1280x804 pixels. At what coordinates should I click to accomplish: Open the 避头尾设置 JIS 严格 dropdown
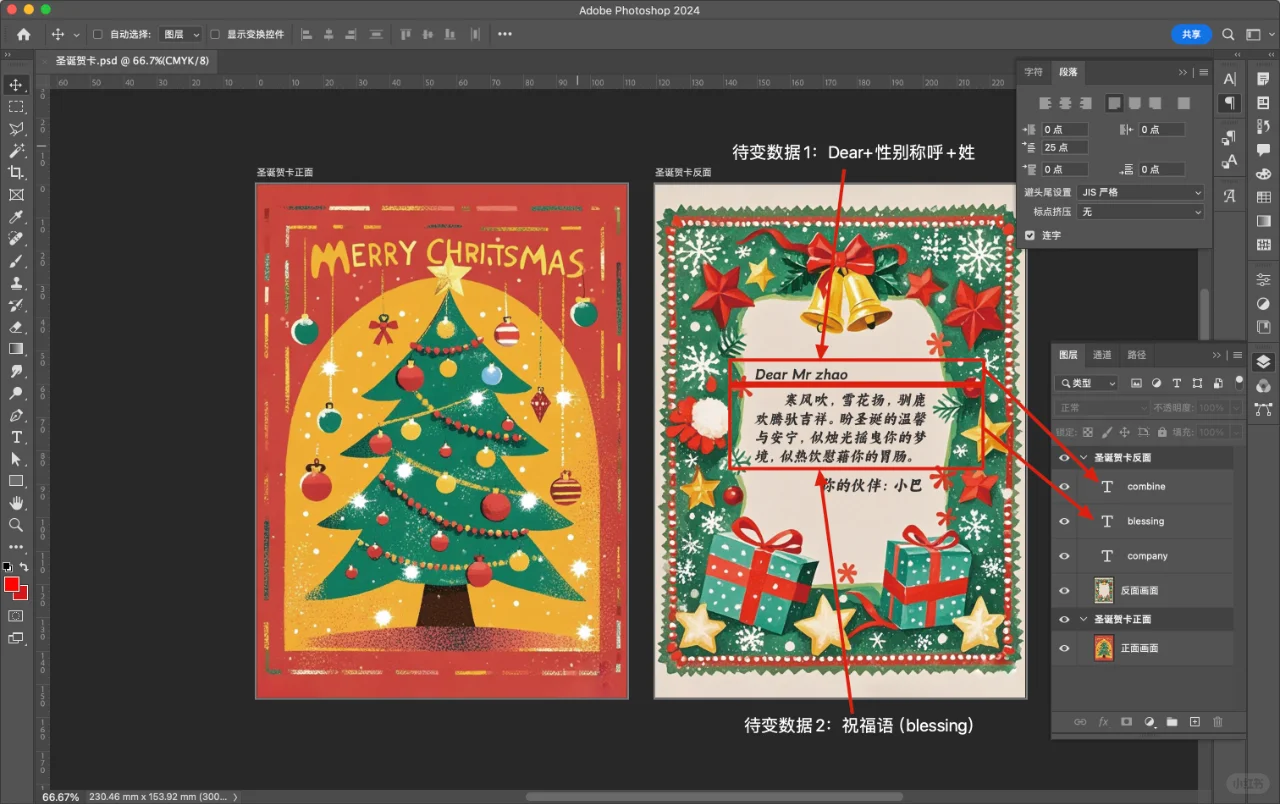pos(1141,192)
